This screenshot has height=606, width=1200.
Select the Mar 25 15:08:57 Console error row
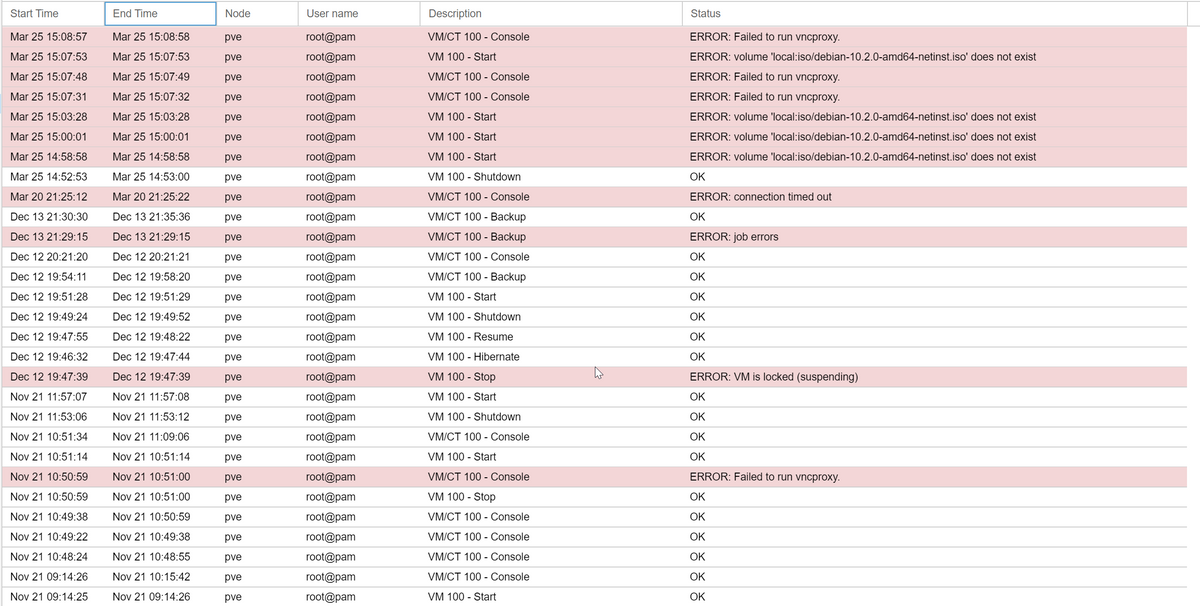tap(478, 37)
